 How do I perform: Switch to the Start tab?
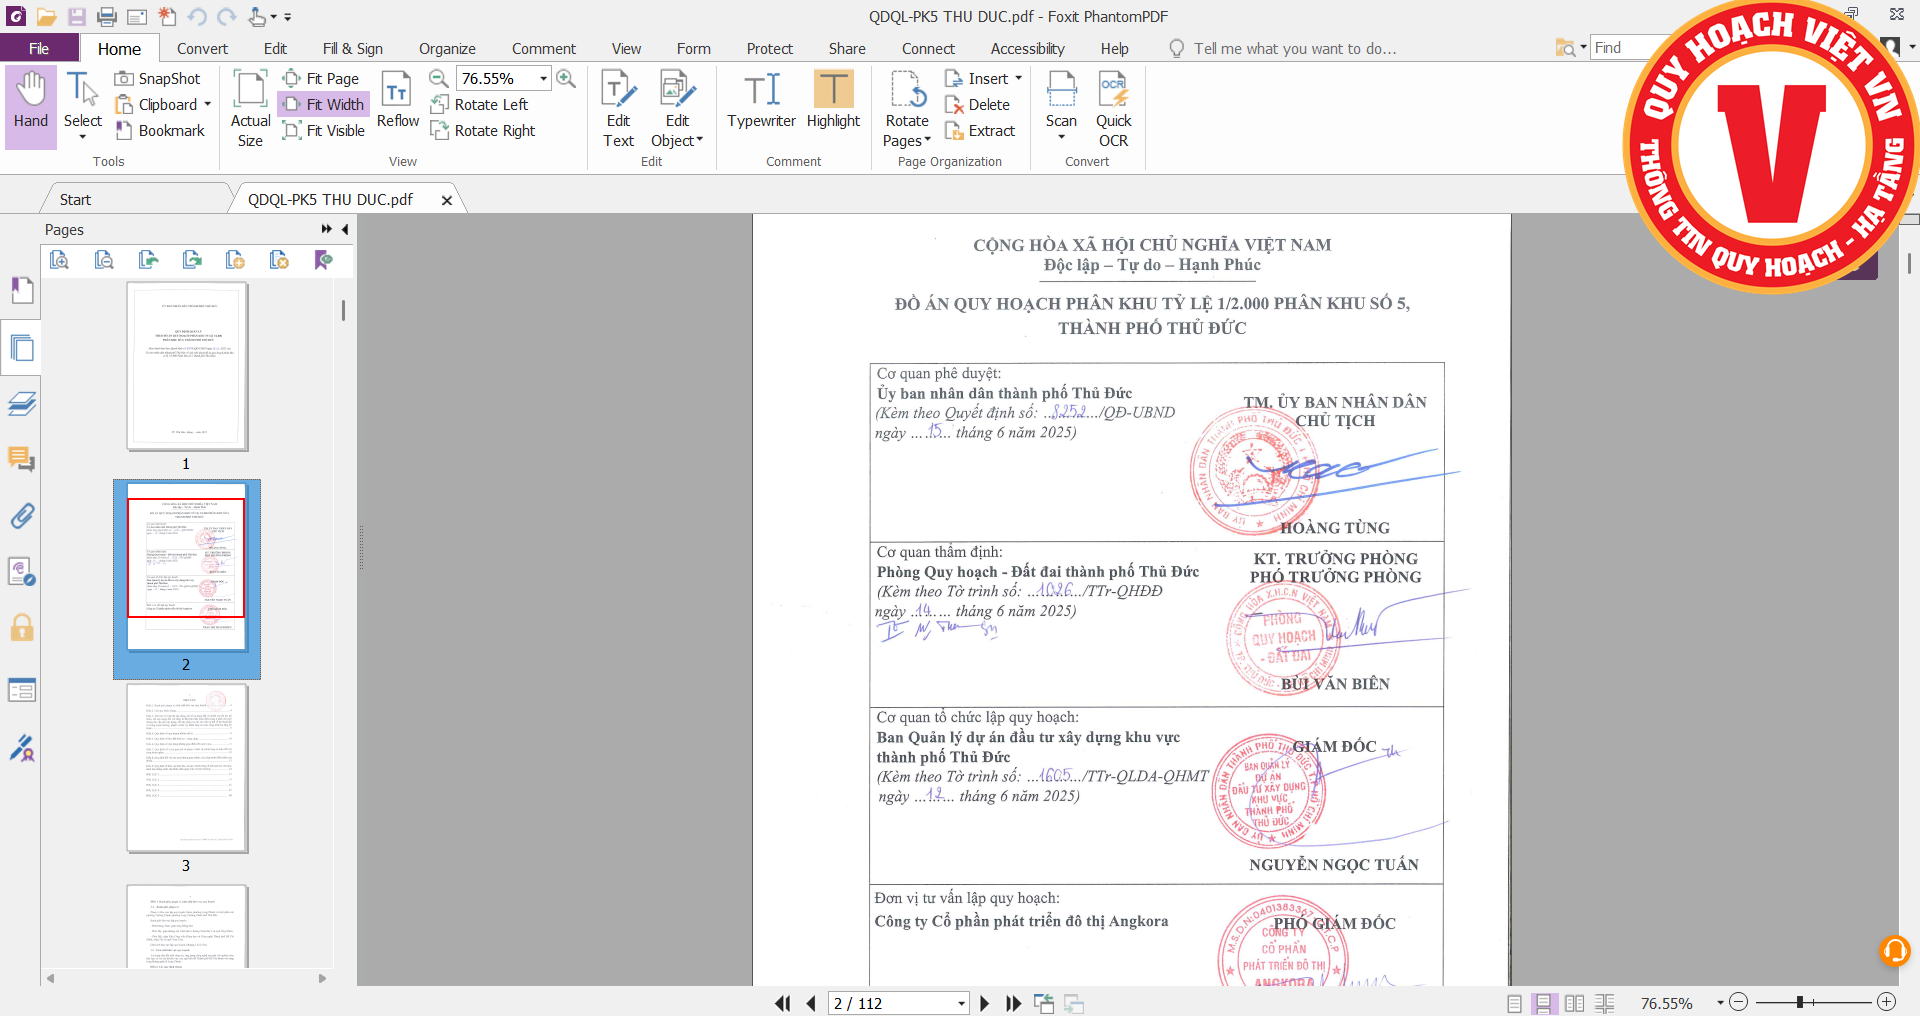[75, 200]
